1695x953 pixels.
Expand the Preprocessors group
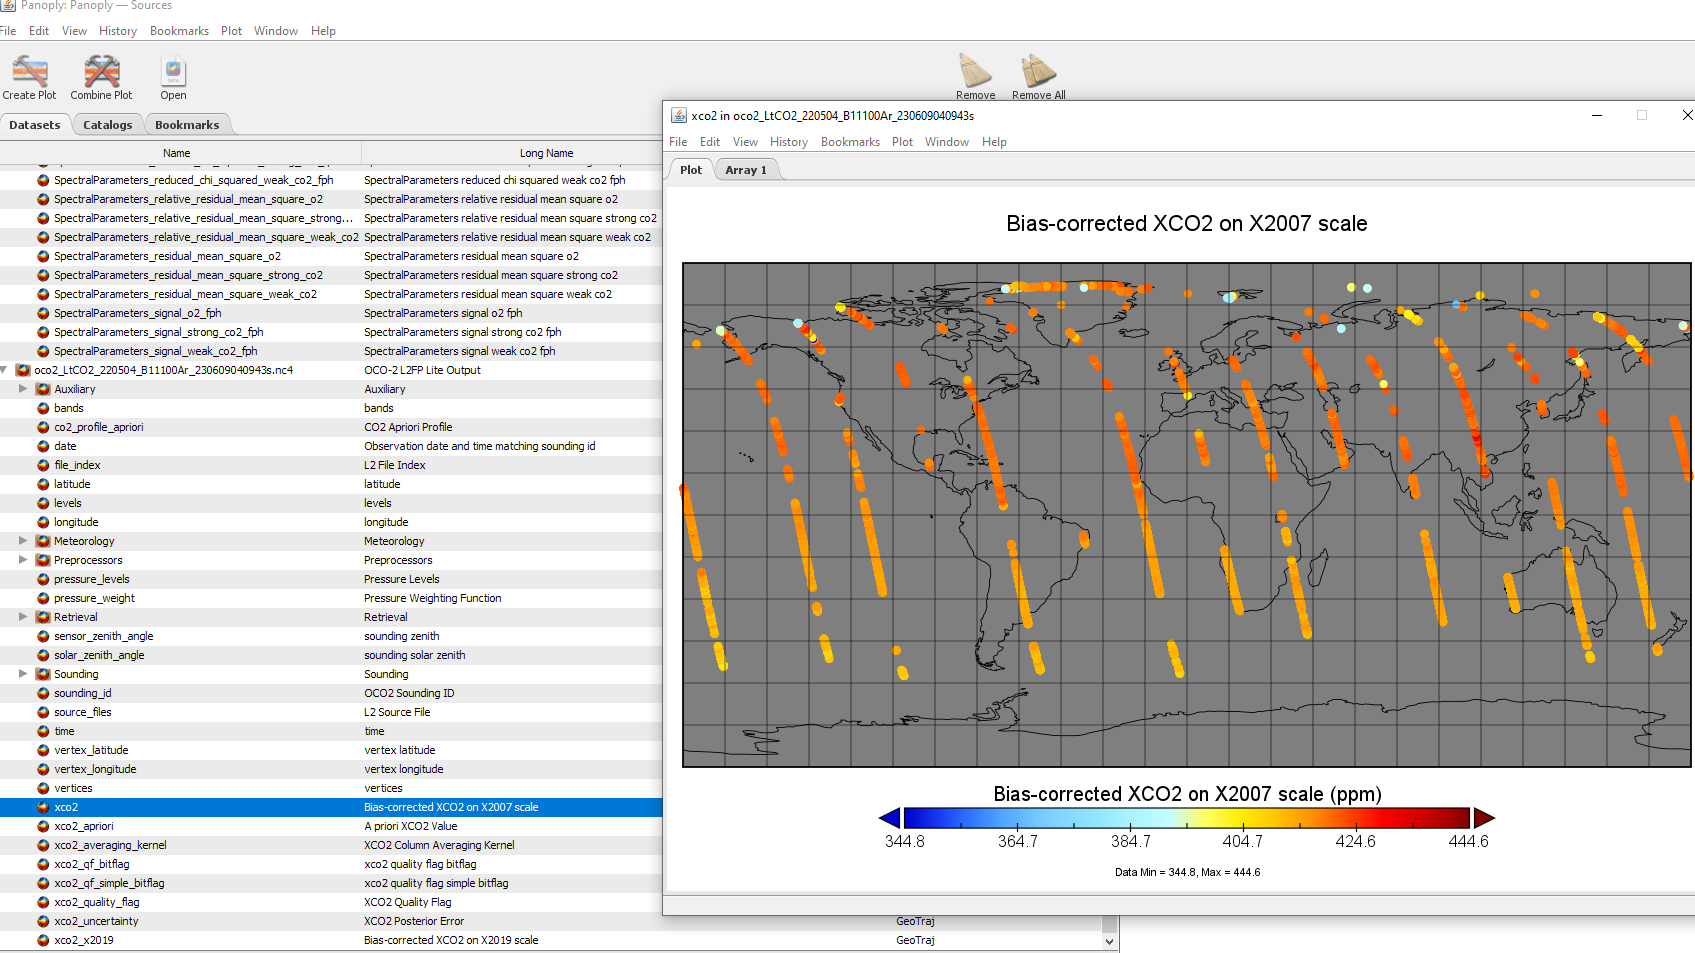click(x=23, y=560)
